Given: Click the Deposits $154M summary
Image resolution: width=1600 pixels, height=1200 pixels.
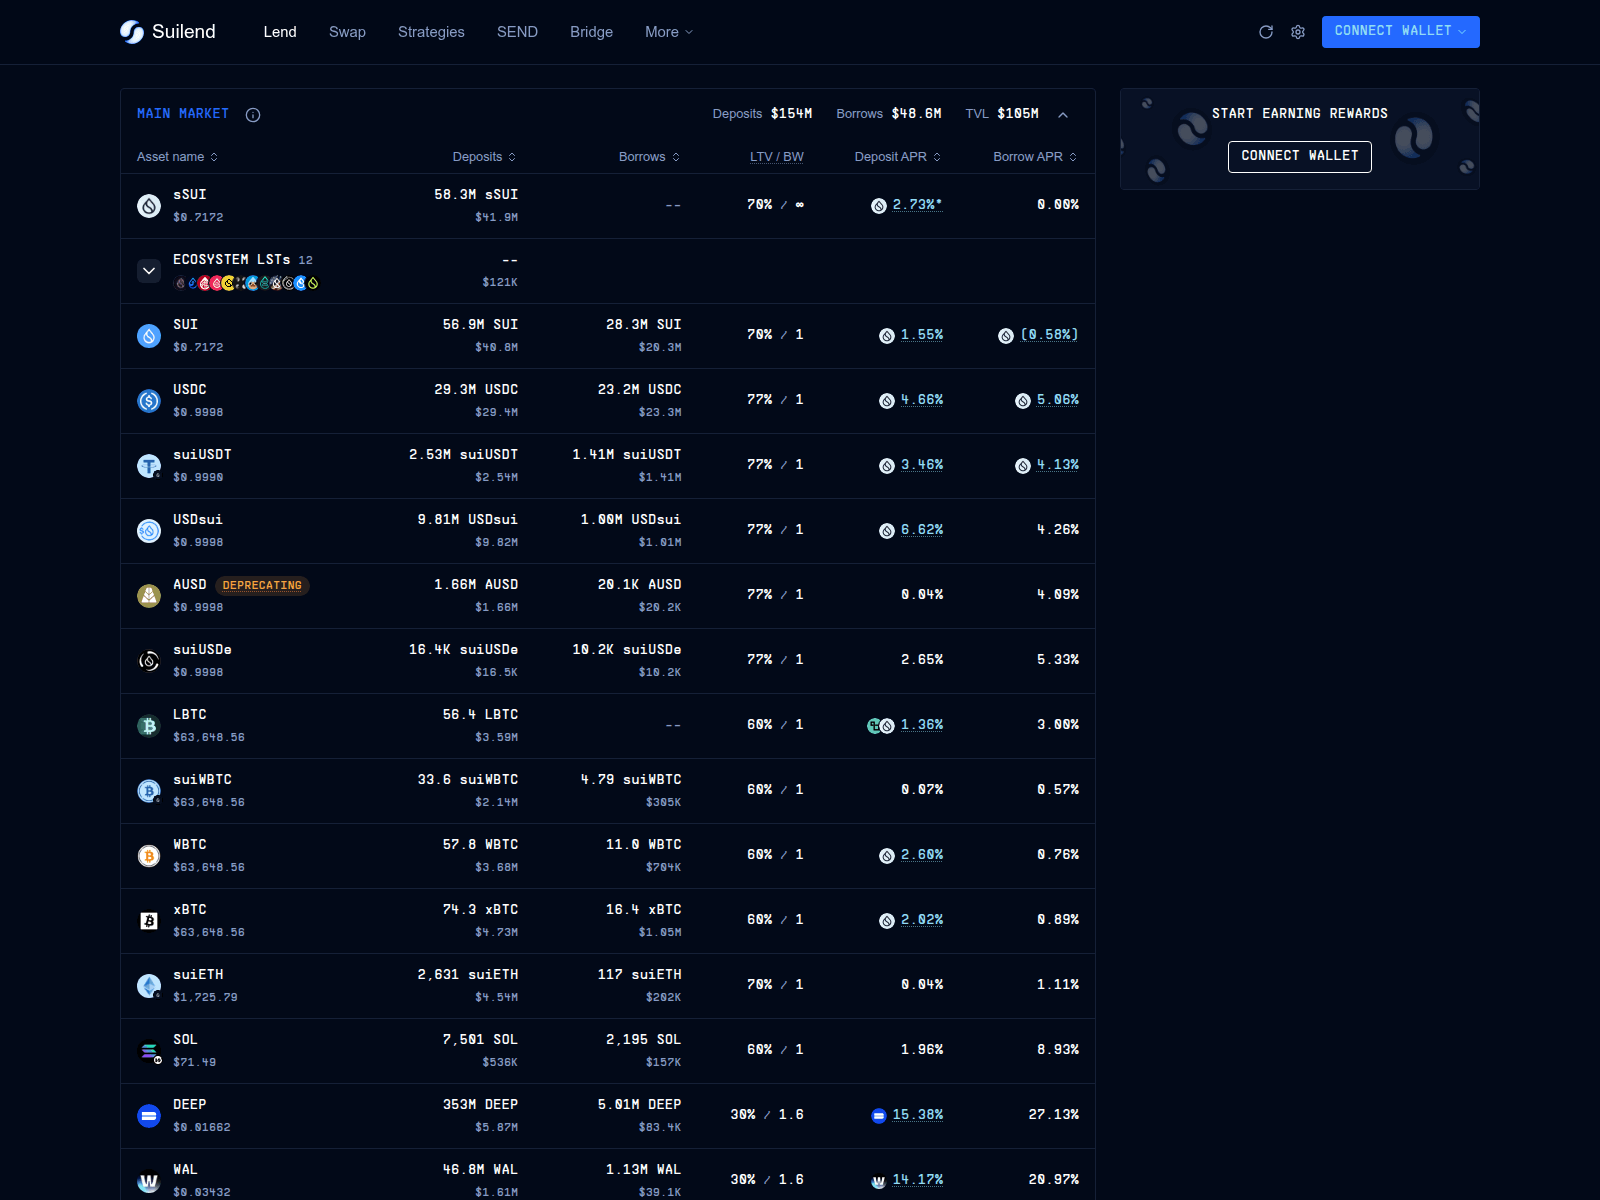Looking at the screenshot, I should 762,114.
